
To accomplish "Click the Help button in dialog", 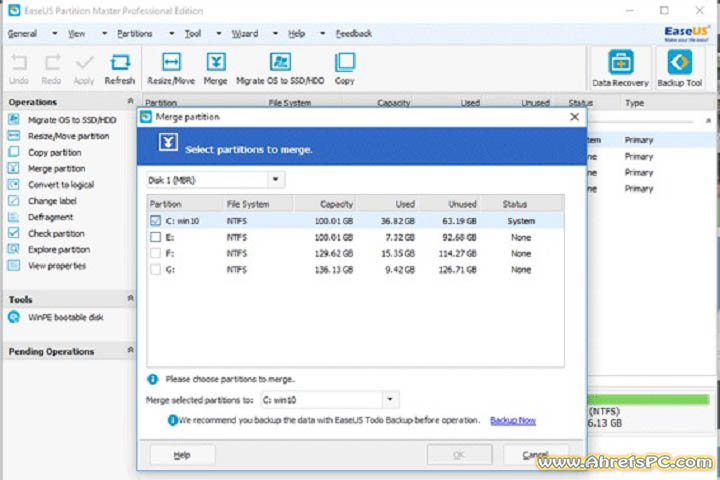I will [x=182, y=455].
